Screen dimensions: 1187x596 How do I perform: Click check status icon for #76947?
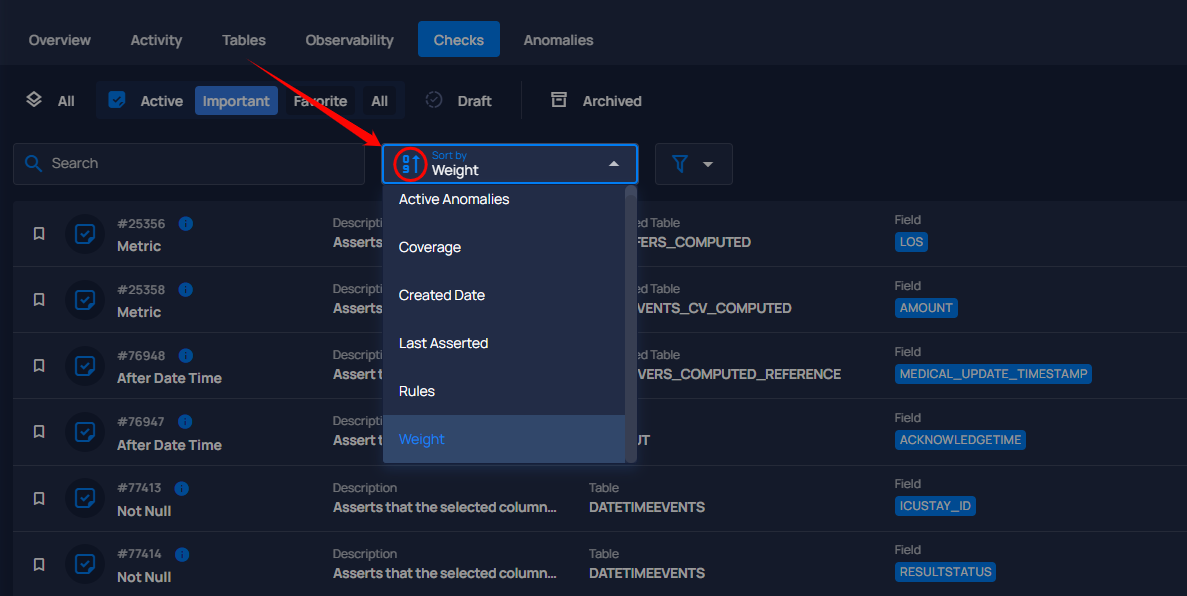click(x=85, y=432)
